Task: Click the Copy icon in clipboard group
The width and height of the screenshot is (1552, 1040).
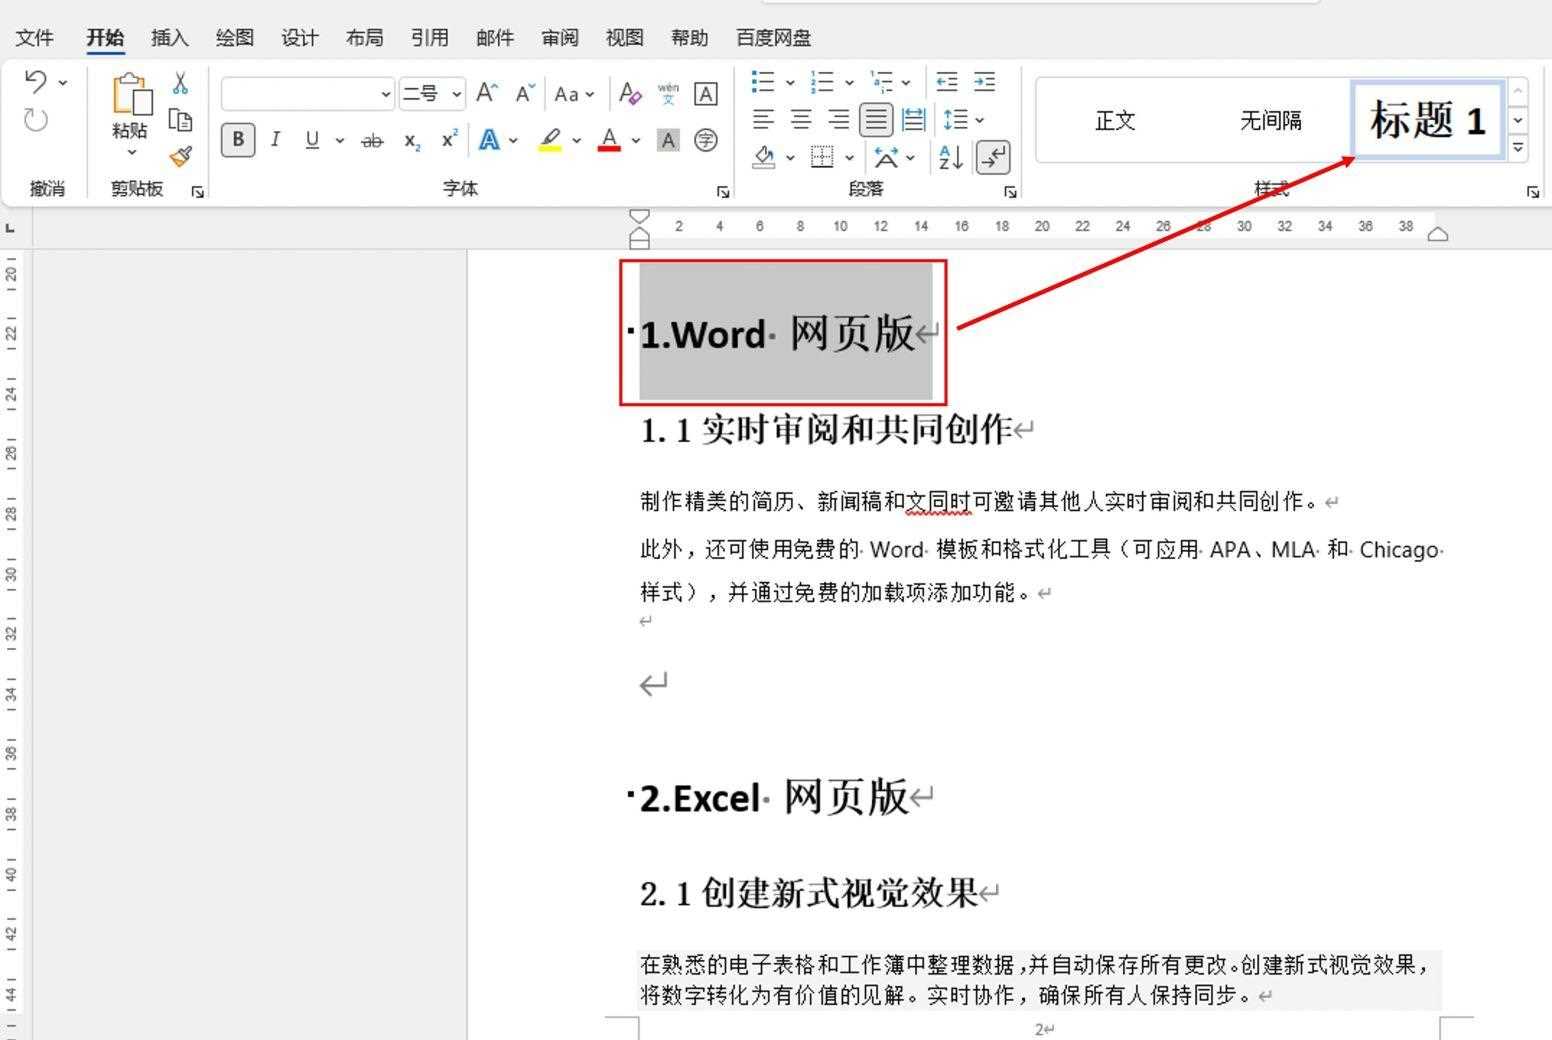Action: click(x=180, y=120)
